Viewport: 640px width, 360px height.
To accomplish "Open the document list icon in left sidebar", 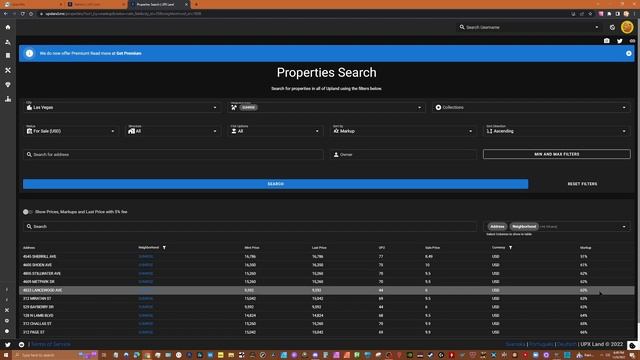I will point(8,56).
